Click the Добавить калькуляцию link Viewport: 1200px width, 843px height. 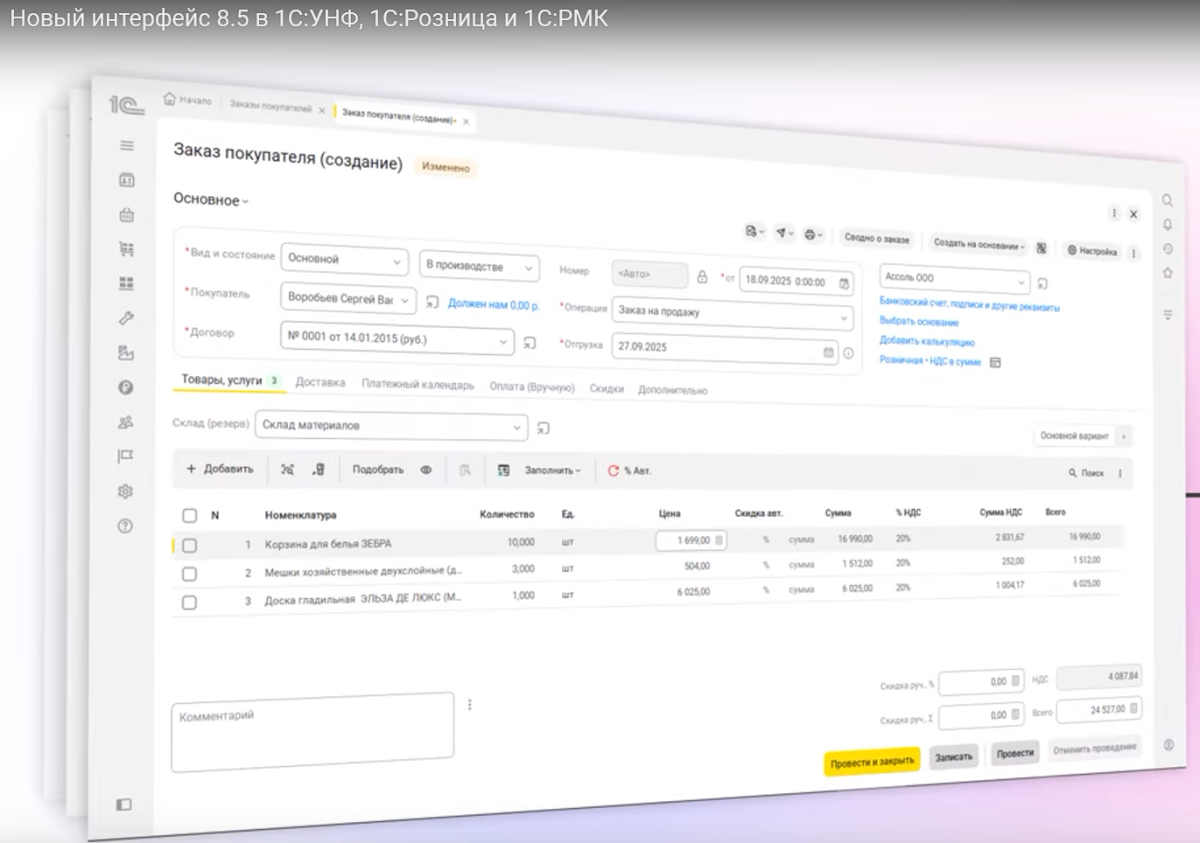pyautogui.click(x=926, y=341)
